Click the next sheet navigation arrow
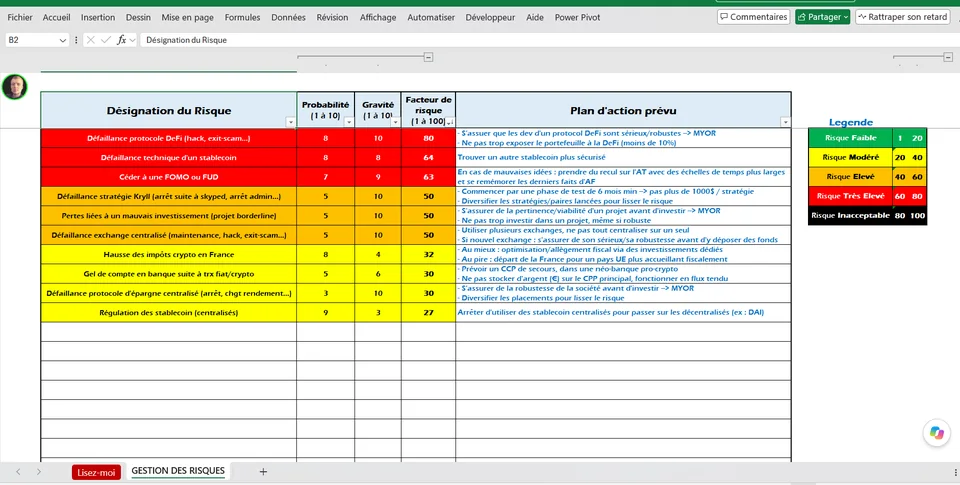Image resolution: width=960 pixels, height=485 pixels. click(x=39, y=472)
